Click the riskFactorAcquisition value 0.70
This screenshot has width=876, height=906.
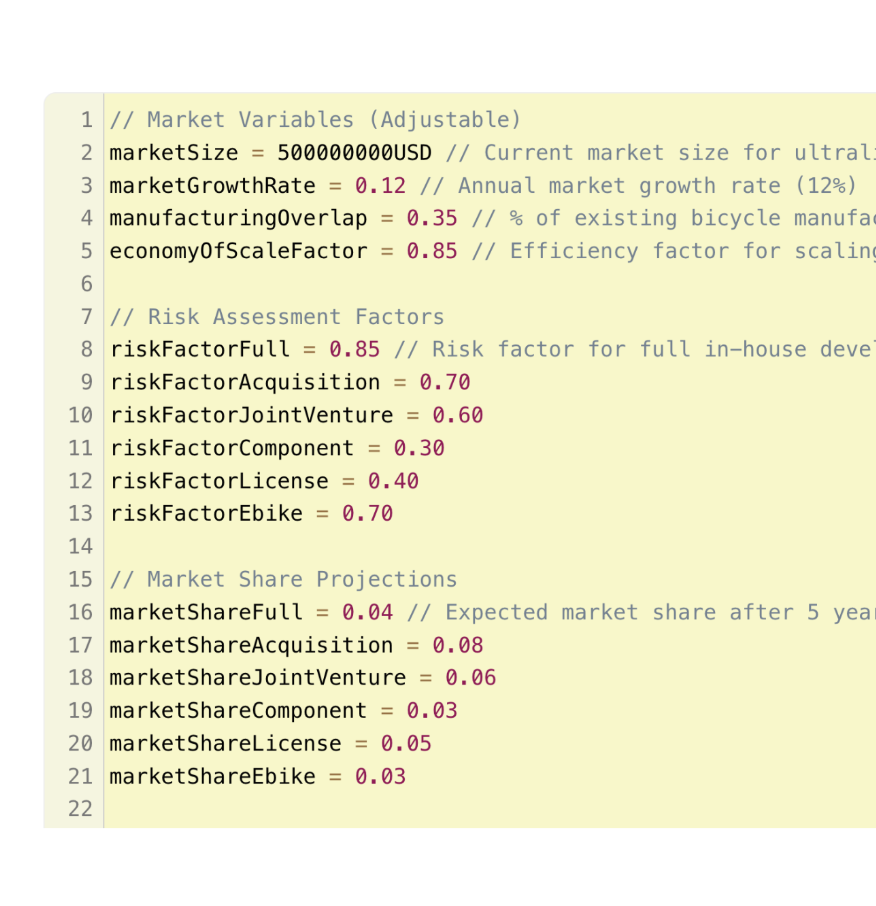444,382
